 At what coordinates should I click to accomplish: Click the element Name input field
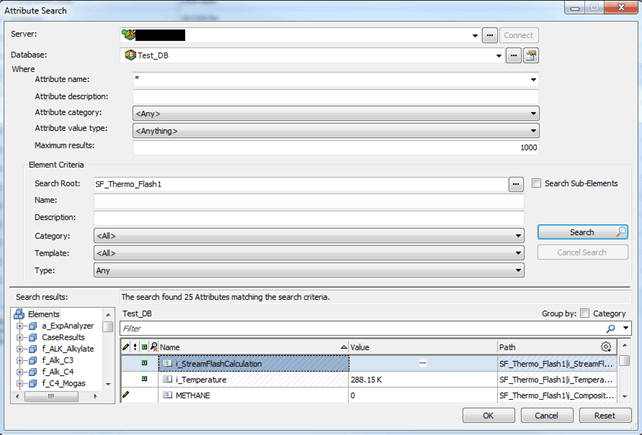click(x=309, y=201)
